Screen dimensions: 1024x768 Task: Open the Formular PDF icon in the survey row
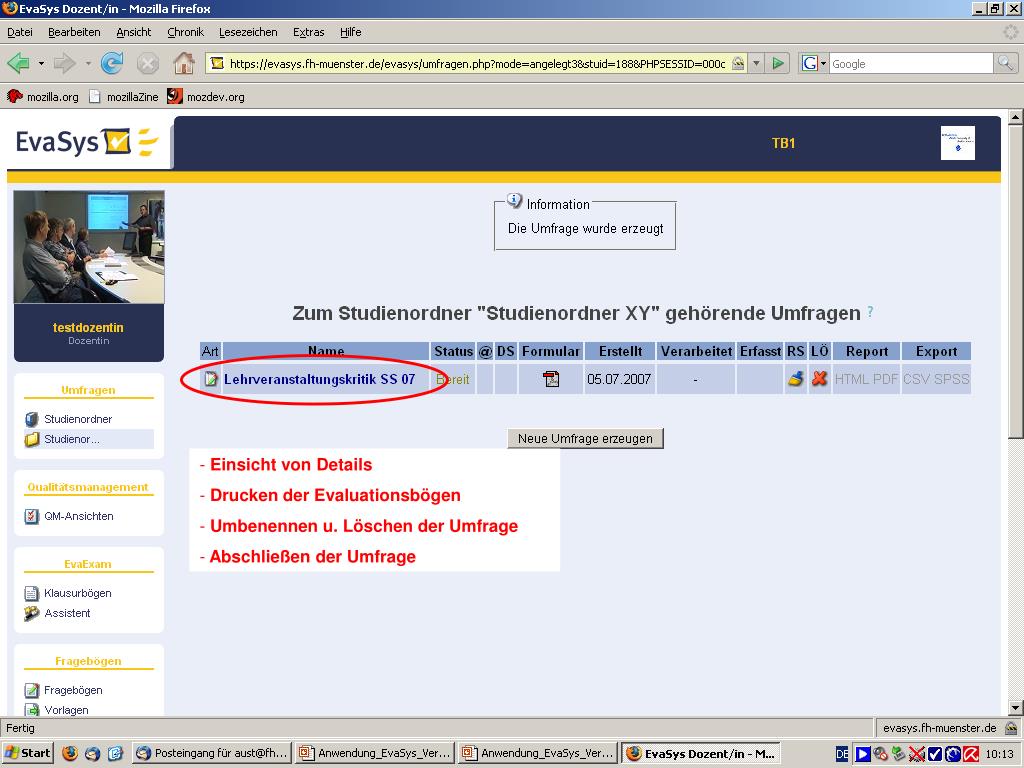pyautogui.click(x=551, y=379)
